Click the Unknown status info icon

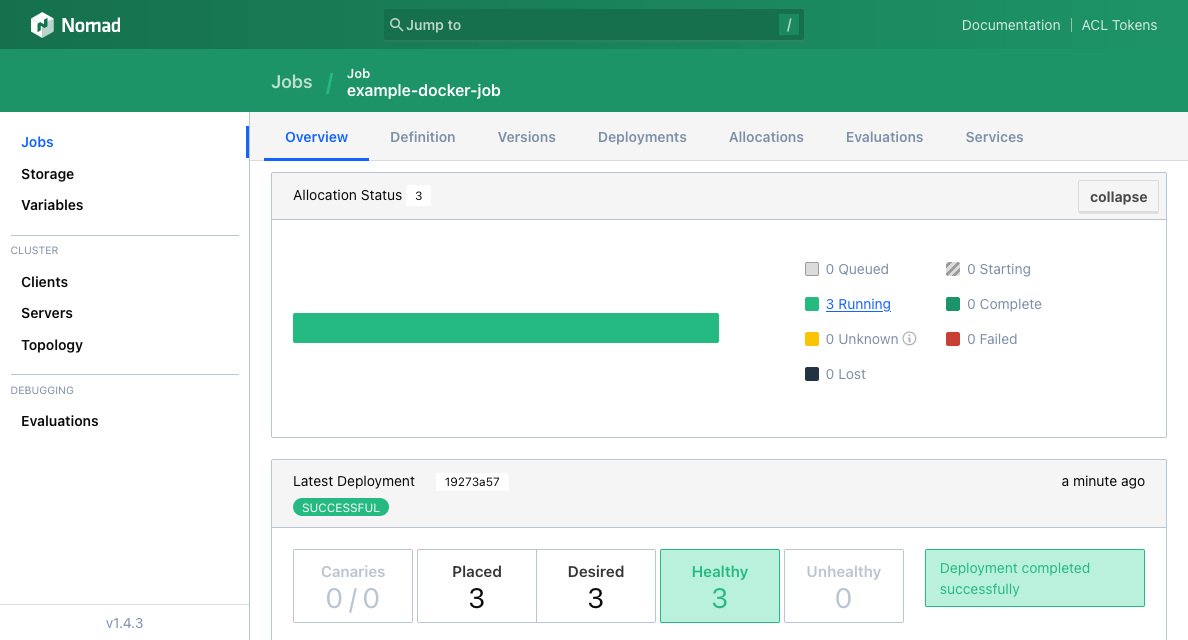pos(909,339)
